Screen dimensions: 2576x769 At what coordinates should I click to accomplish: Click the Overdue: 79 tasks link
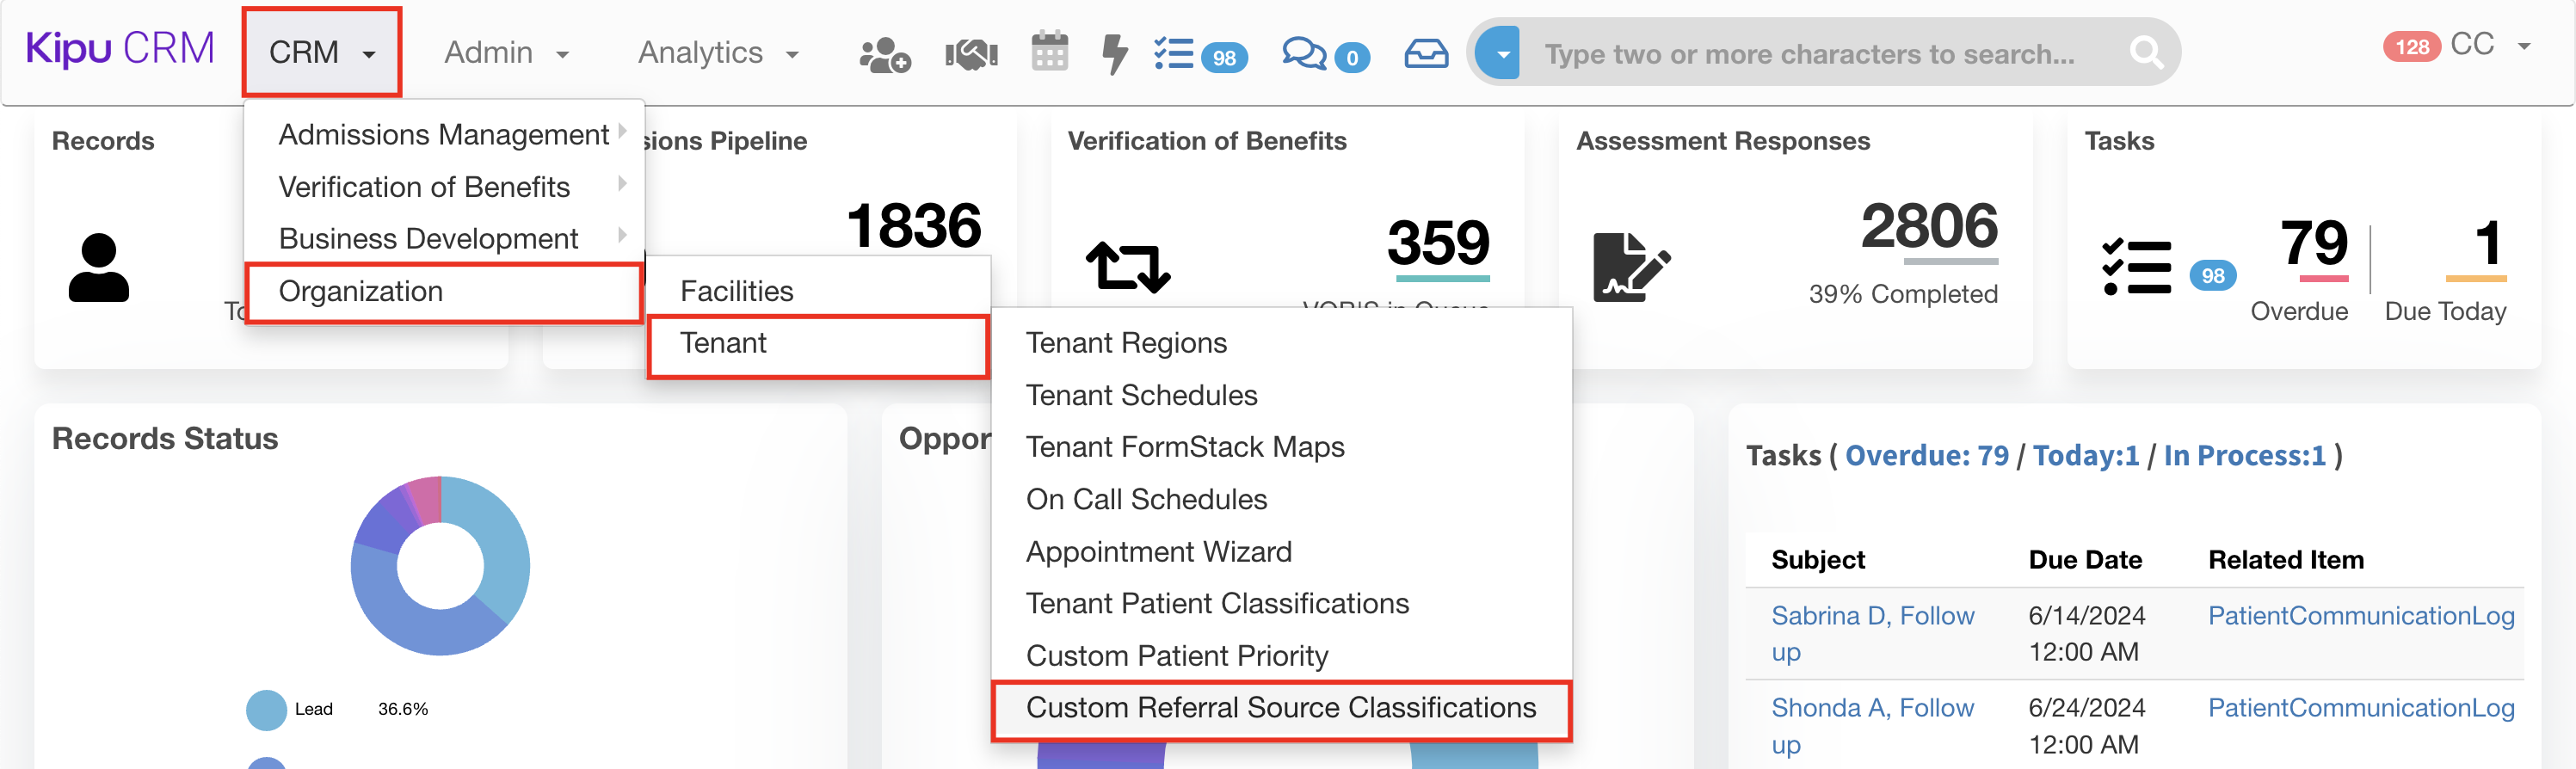(x=1926, y=456)
